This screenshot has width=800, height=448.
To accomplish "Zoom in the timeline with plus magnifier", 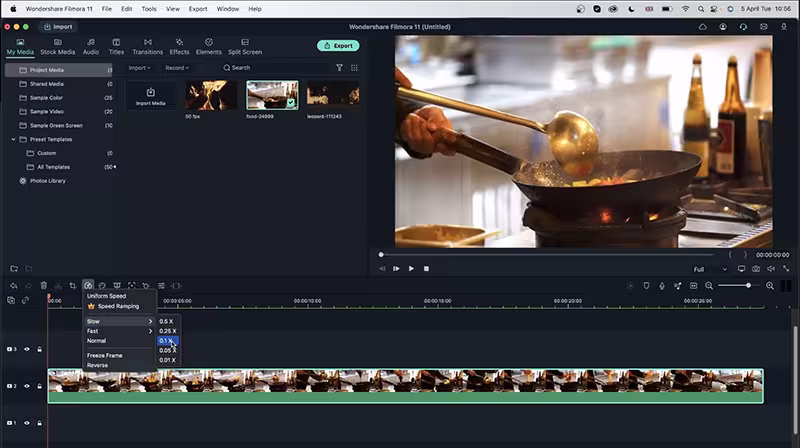I will pos(770,286).
